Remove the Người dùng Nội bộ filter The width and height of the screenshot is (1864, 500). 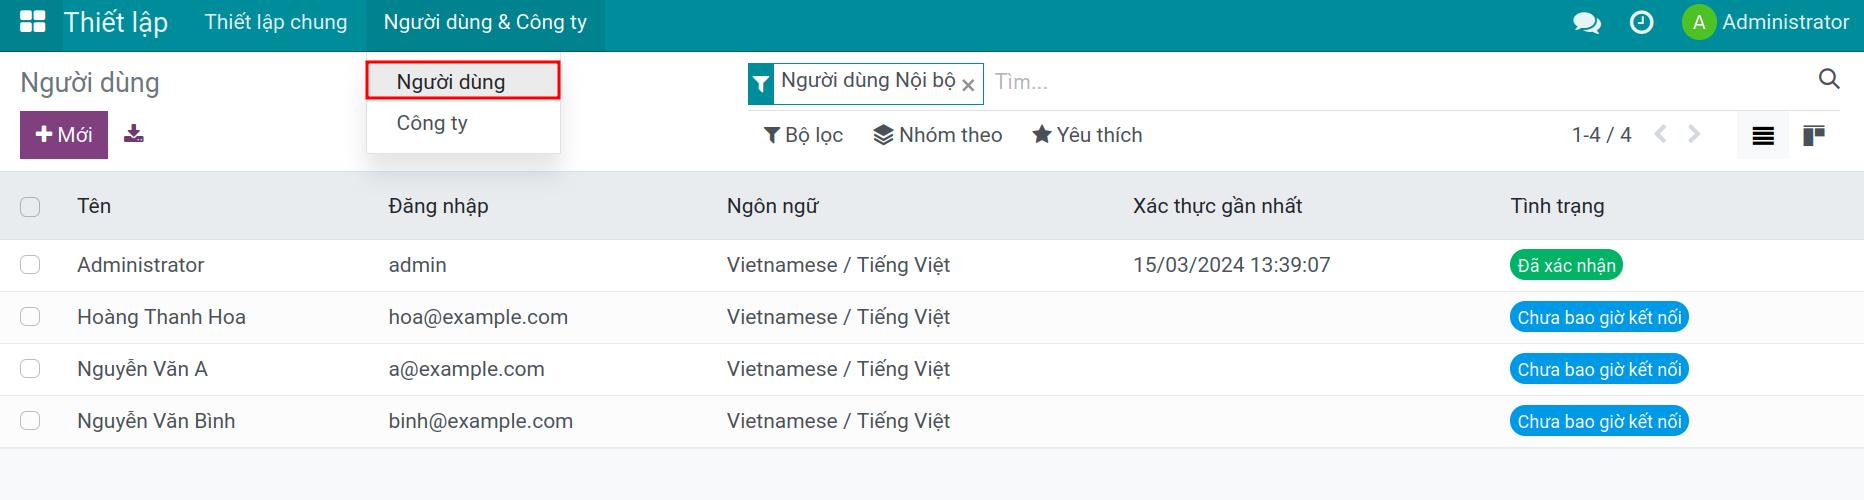point(968,86)
